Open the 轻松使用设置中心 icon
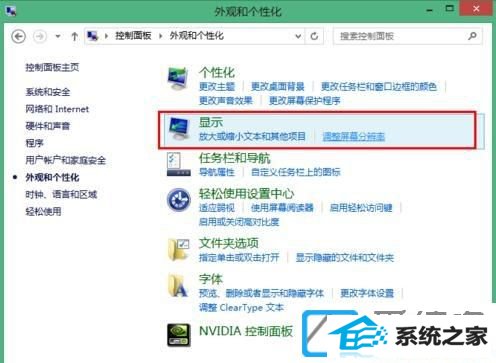This screenshot has height=363, width=496. [x=179, y=200]
